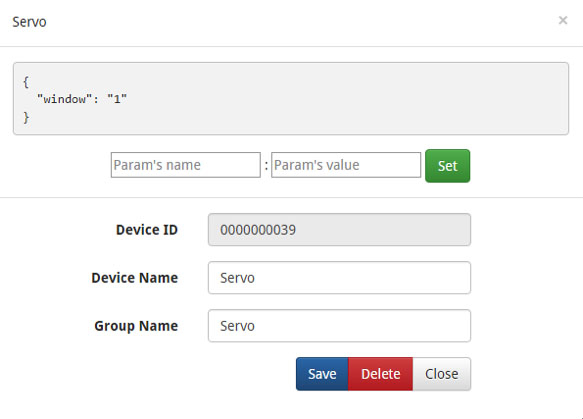583x419 pixels.
Task: Click the Group Name label
Action: pos(136,326)
